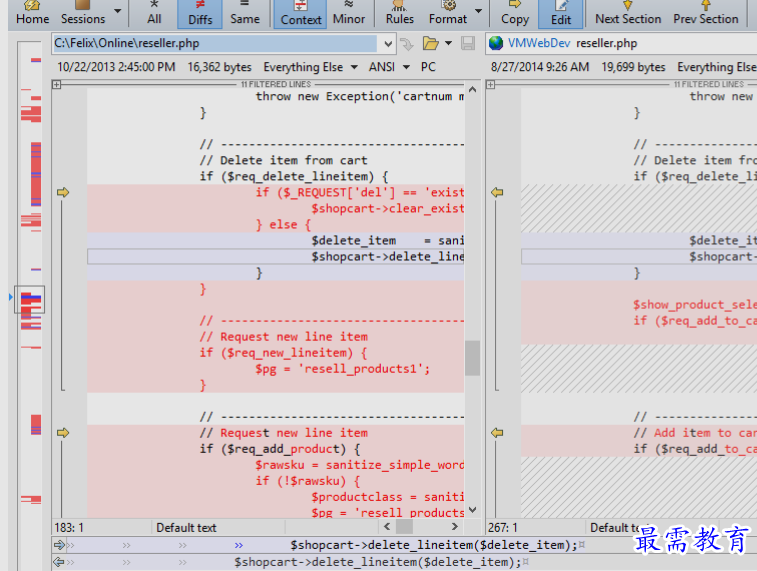The width and height of the screenshot is (757, 571).
Task: Edit the left file path field
Action: 215,43
